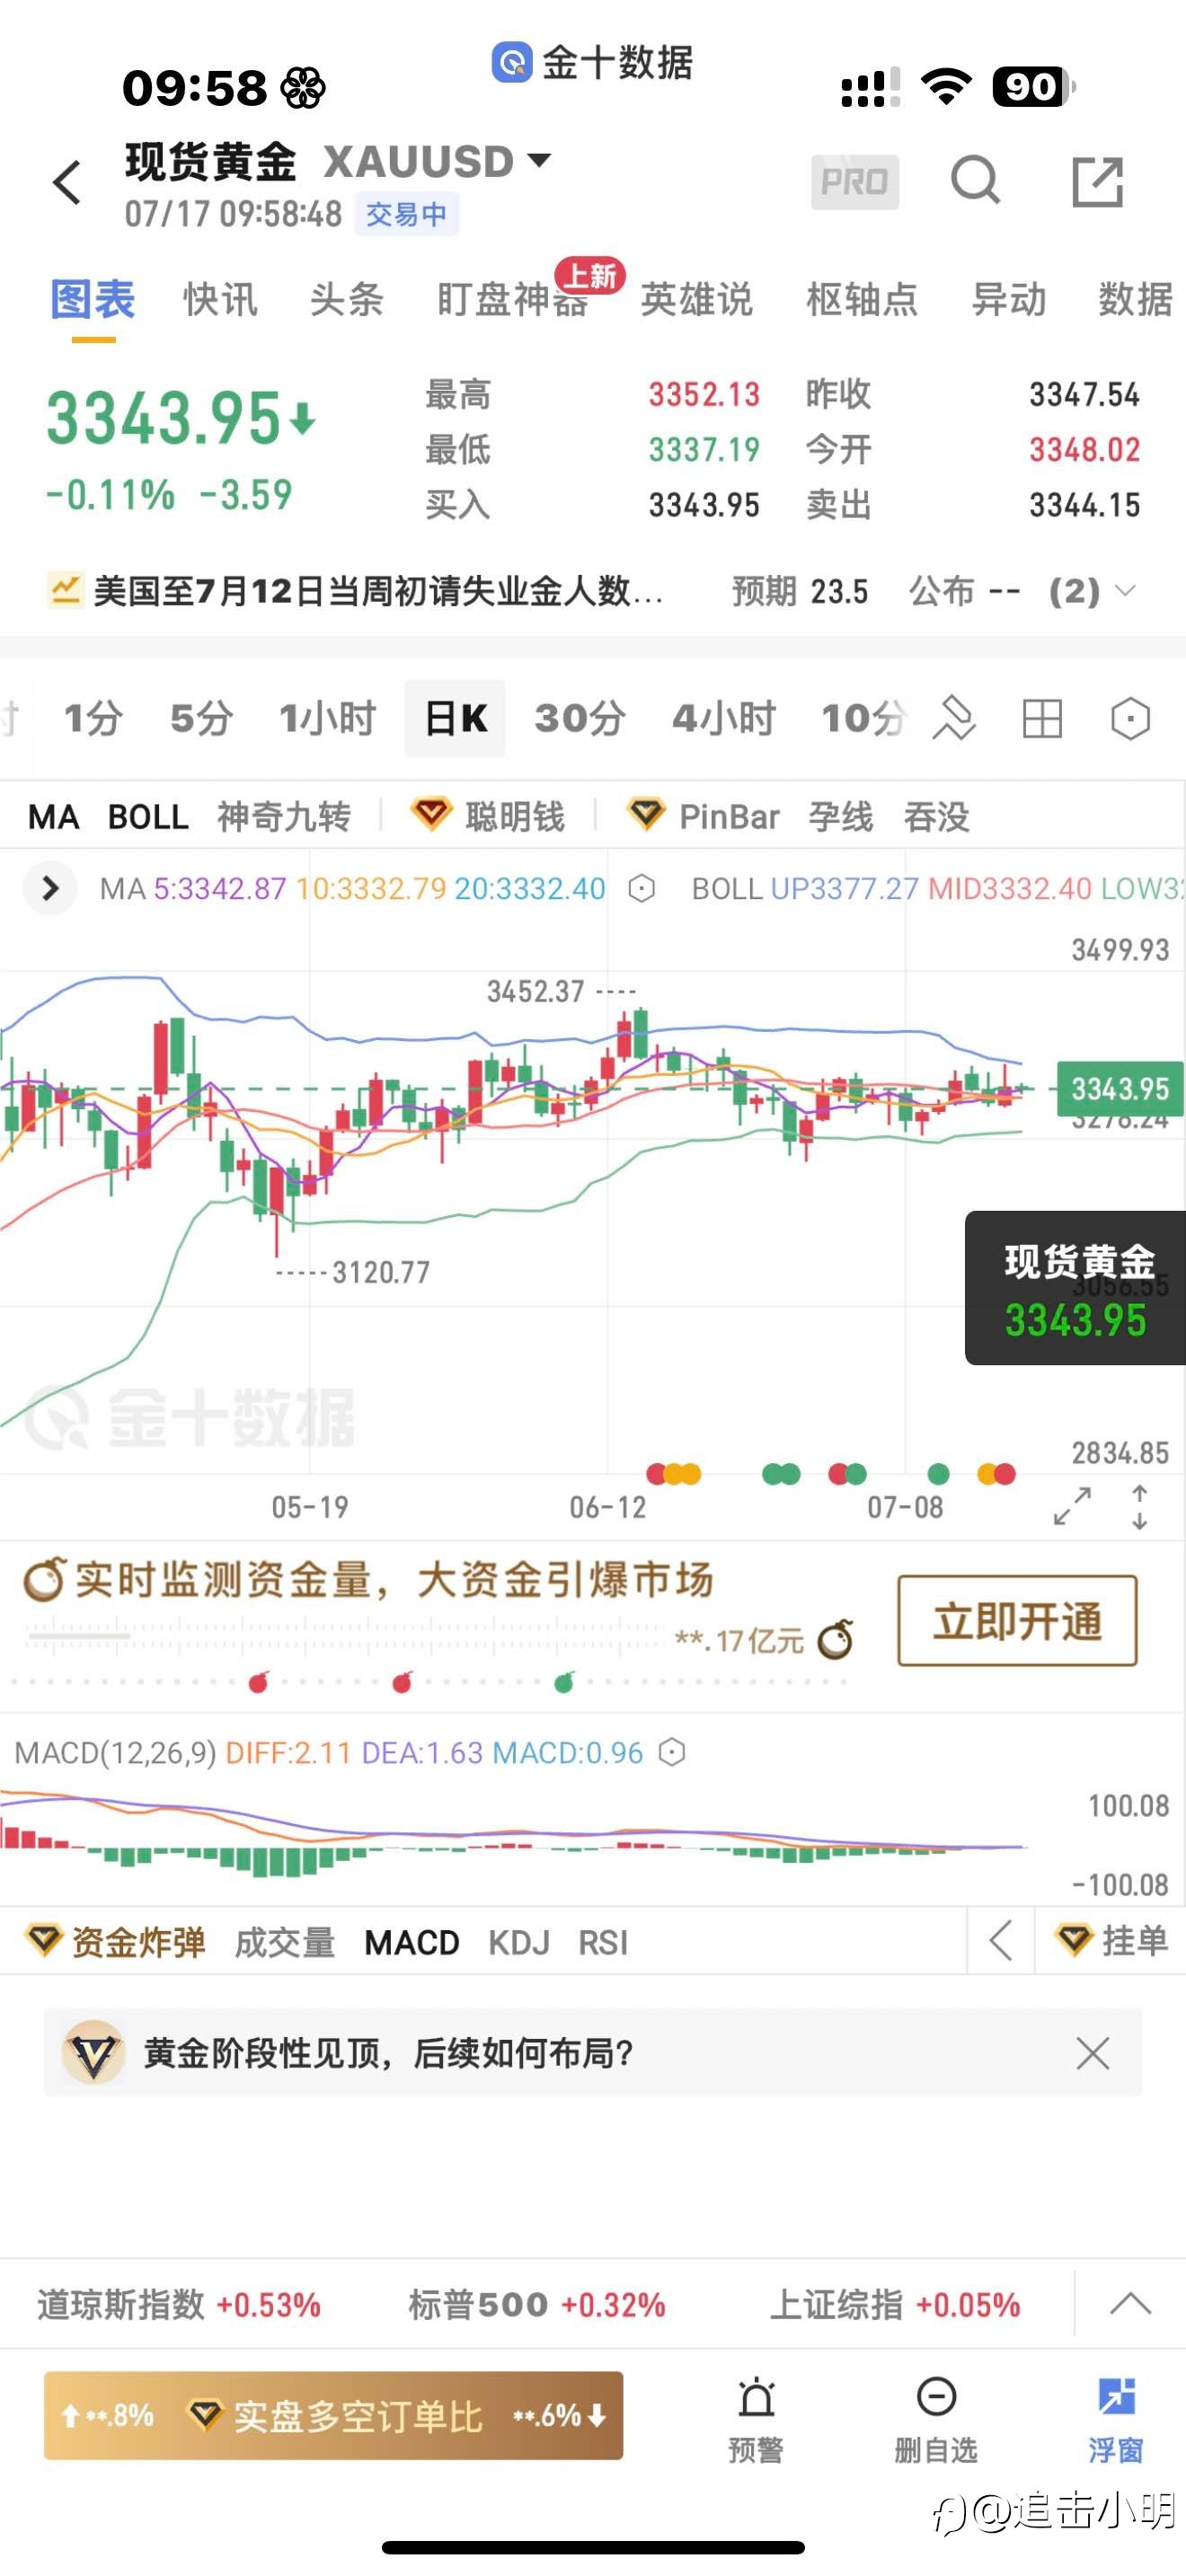The height and width of the screenshot is (2576, 1186).
Task: Toggle the BOLL indicator overlay
Action: 148,817
